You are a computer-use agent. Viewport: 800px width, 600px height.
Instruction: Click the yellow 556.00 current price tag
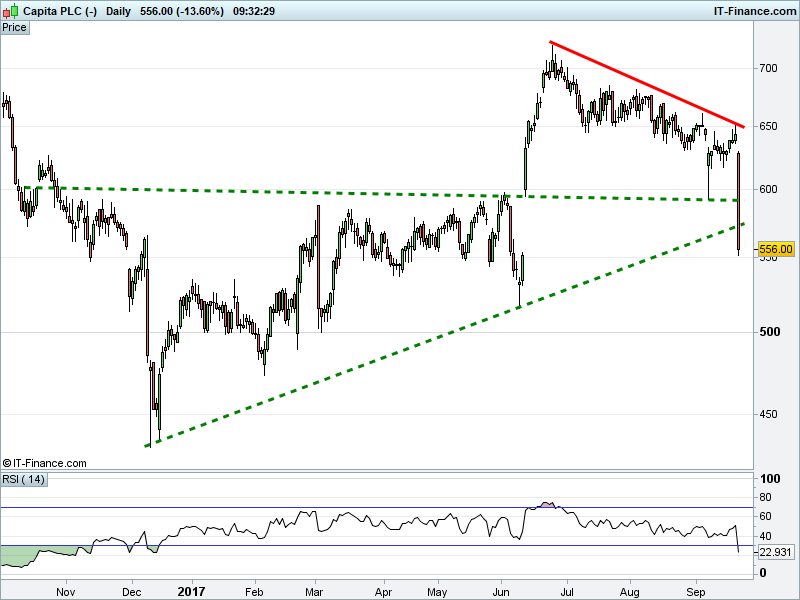click(776, 249)
